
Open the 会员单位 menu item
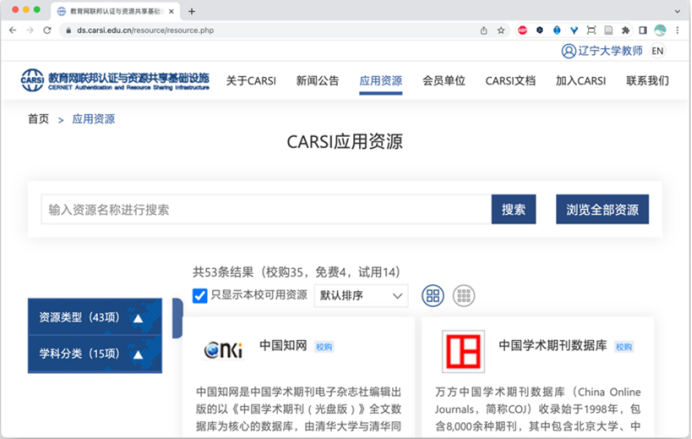pos(444,81)
